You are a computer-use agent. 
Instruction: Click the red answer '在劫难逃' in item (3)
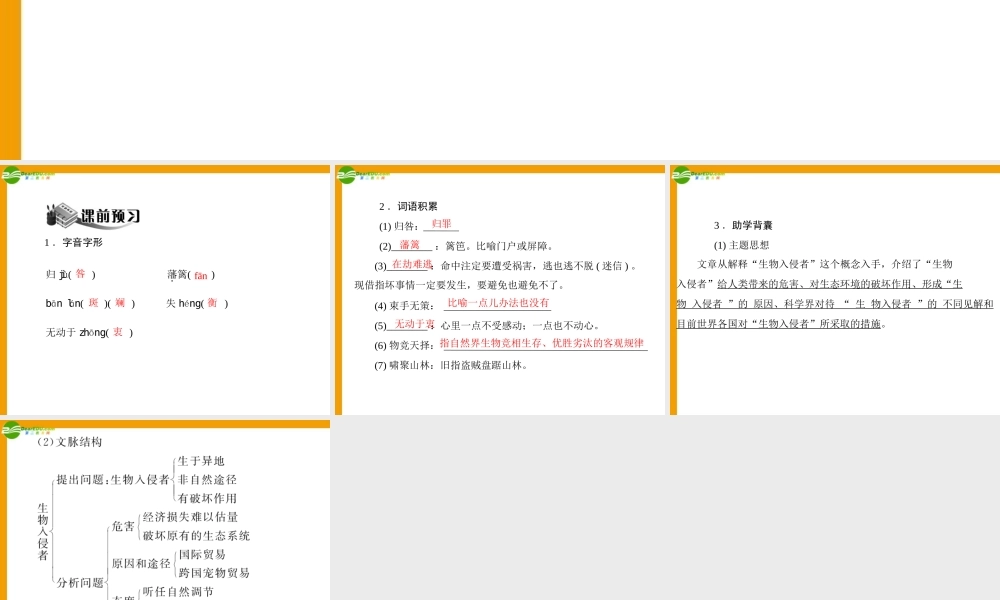pos(412,264)
